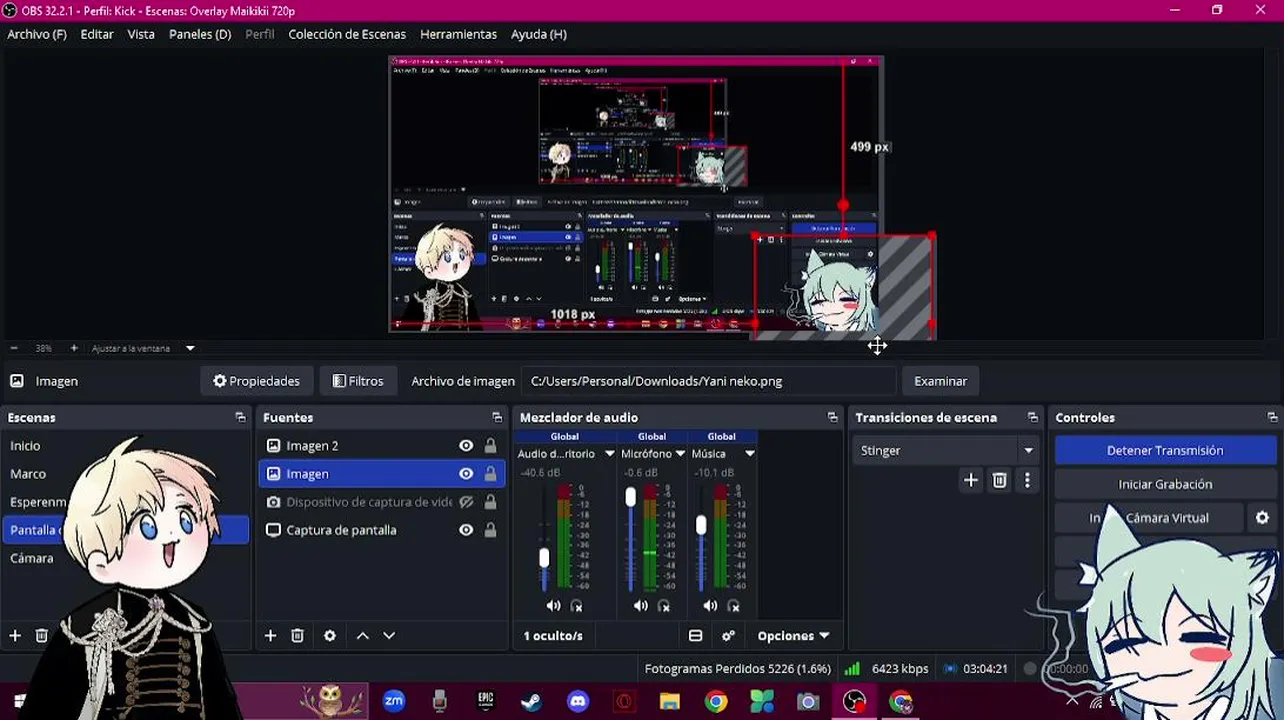The height and width of the screenshot is (720, 1284).
Task: Toggle monitoring for Micrófono channel
Action: [663, 606]
